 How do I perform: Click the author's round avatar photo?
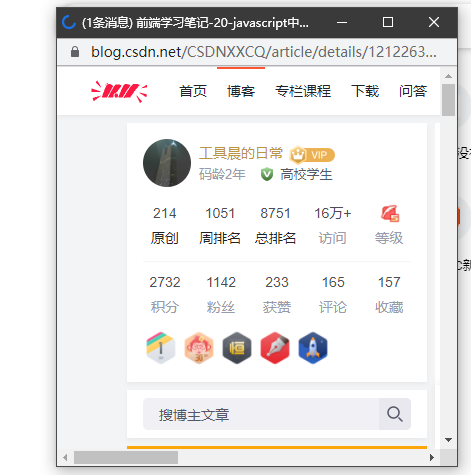(x=167, y=163)
